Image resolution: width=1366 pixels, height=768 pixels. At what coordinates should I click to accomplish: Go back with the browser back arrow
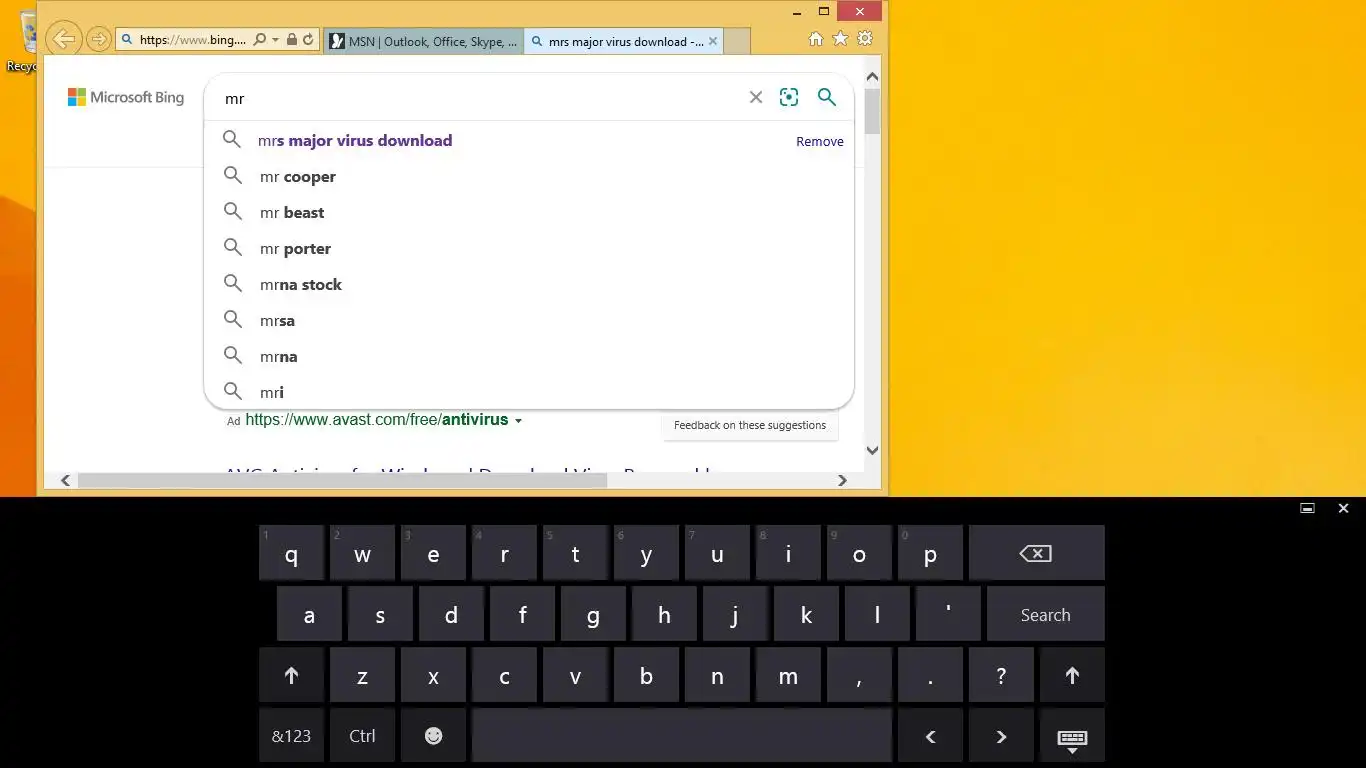(x=64, y=39)
